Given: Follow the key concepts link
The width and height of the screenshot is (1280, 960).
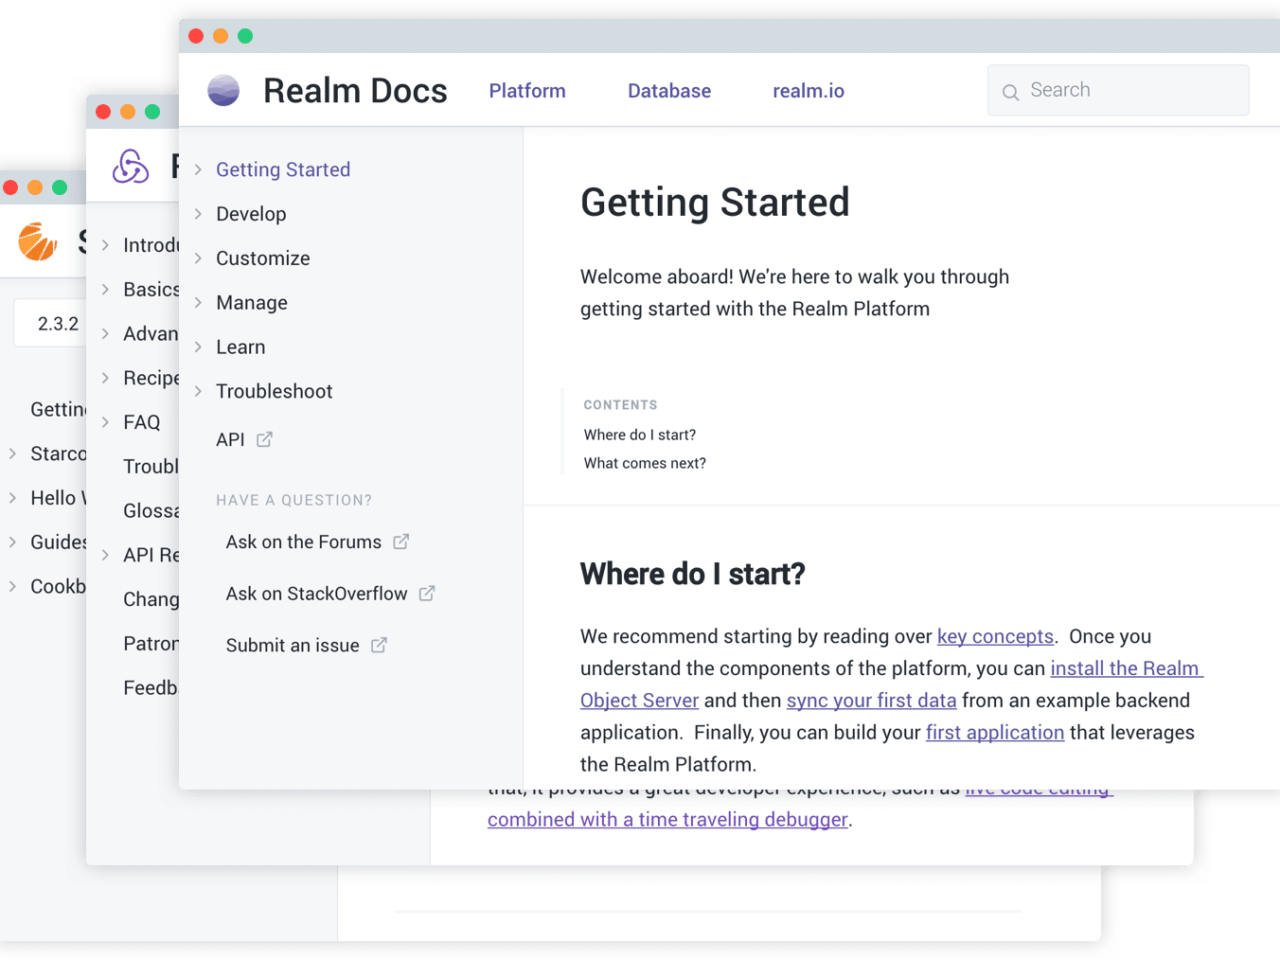Looking at the screenshot, I should click(x=995, y=636).
